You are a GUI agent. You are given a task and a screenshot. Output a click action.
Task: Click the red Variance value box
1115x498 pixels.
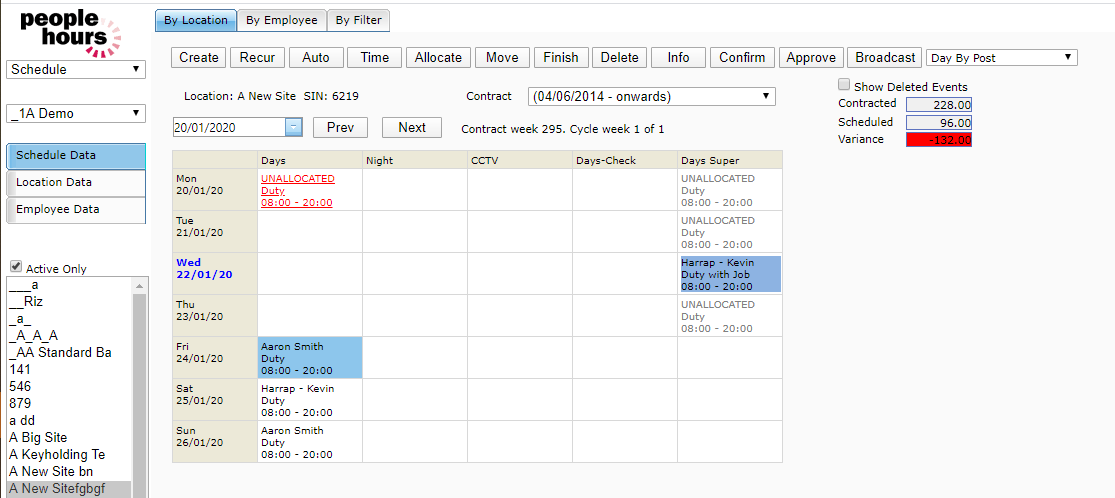point(938,140)
